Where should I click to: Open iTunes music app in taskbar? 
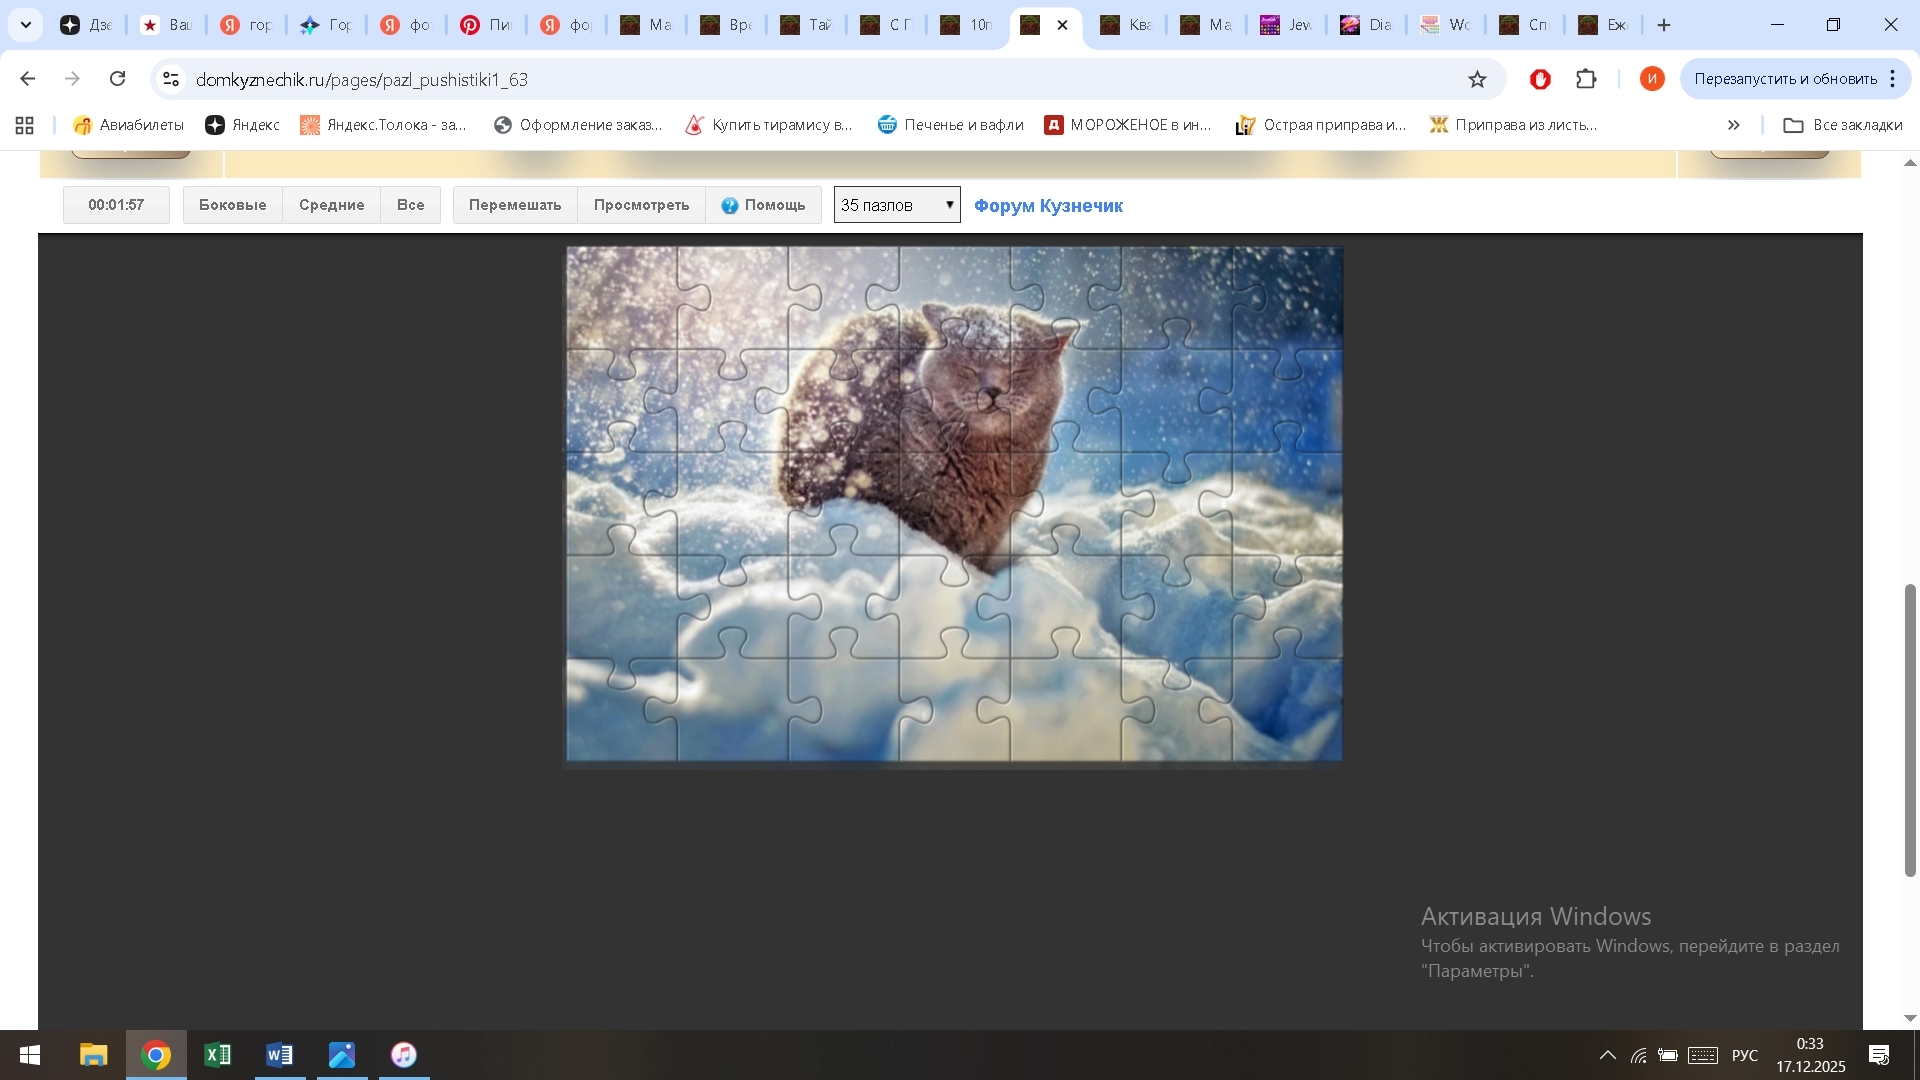[x=404, y=1055]
